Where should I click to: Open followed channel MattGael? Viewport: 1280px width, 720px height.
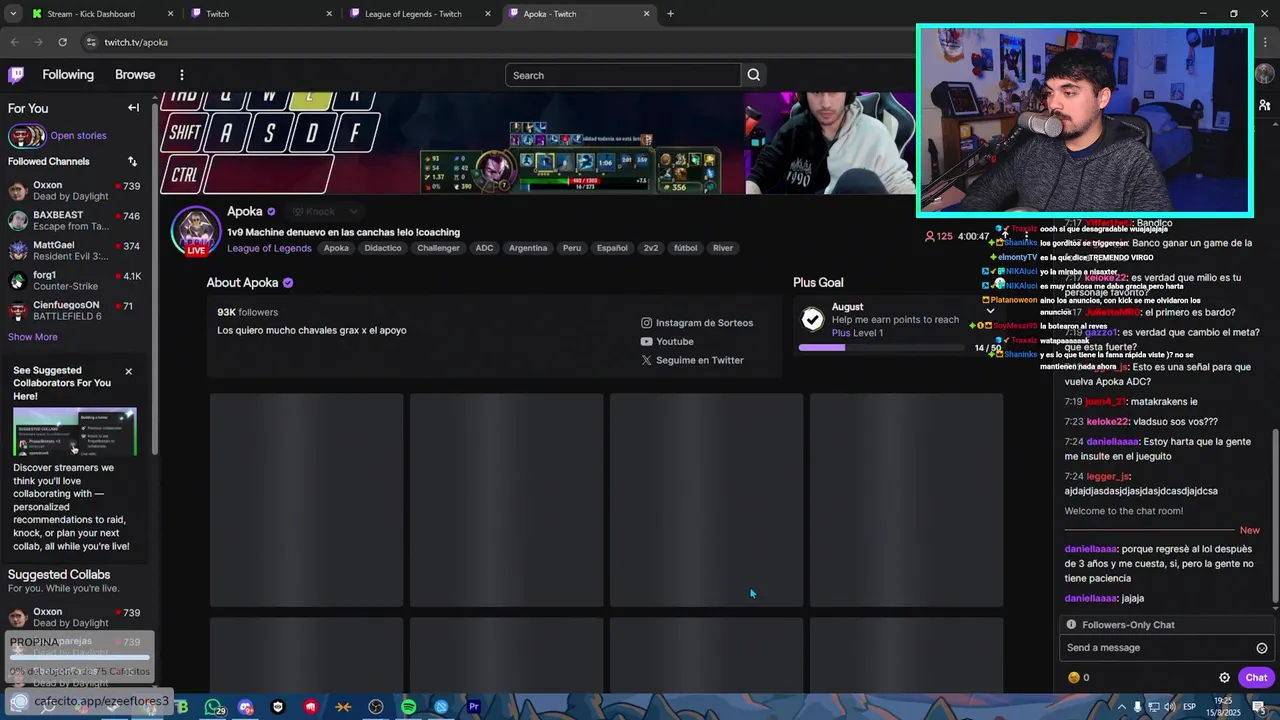click(x=75, y=251)
